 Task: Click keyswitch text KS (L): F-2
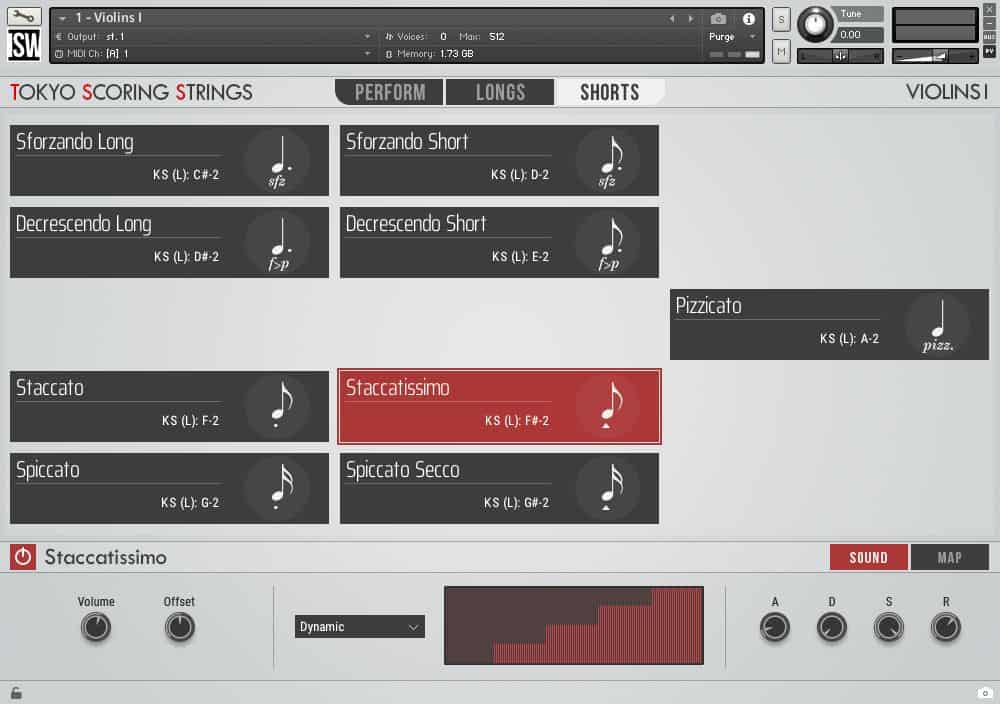[190, 421]
